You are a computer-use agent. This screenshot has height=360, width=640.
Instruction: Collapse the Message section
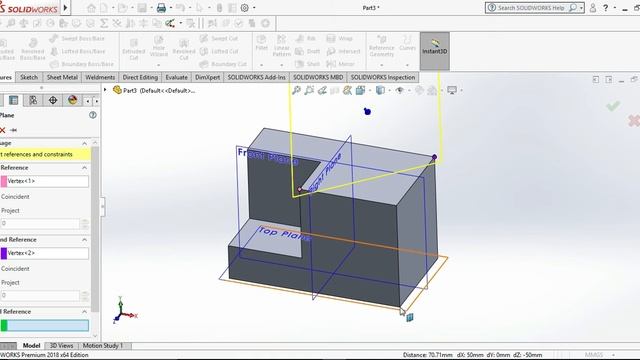(84, 143)
